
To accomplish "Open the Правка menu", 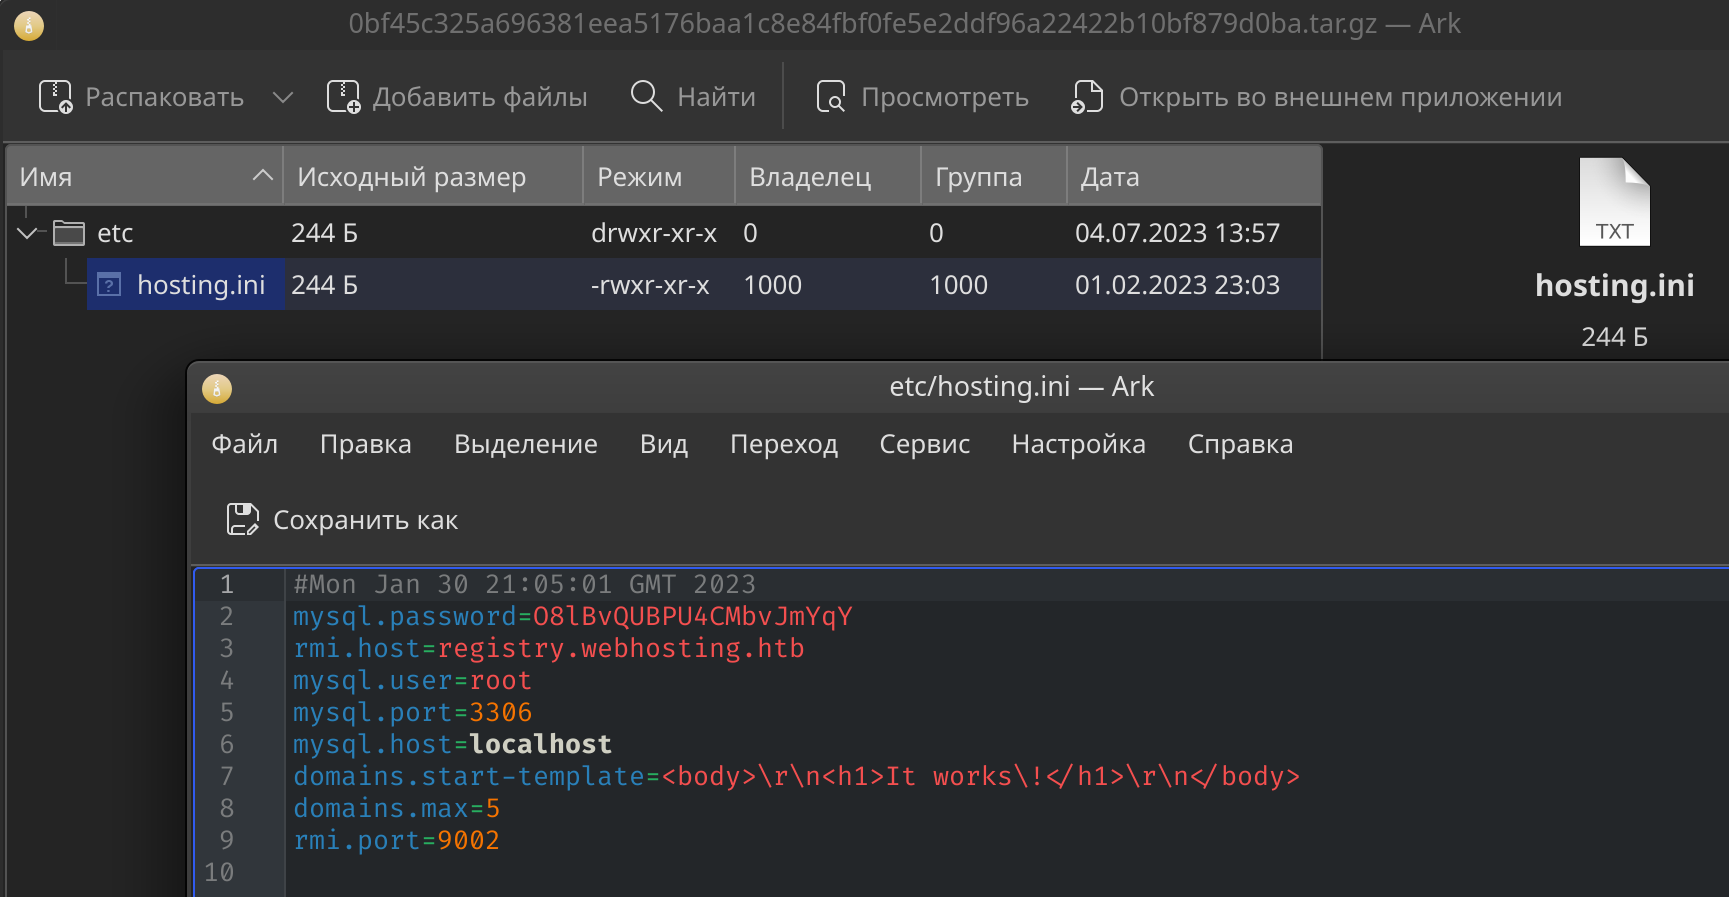I will click(x=366, y=444).
